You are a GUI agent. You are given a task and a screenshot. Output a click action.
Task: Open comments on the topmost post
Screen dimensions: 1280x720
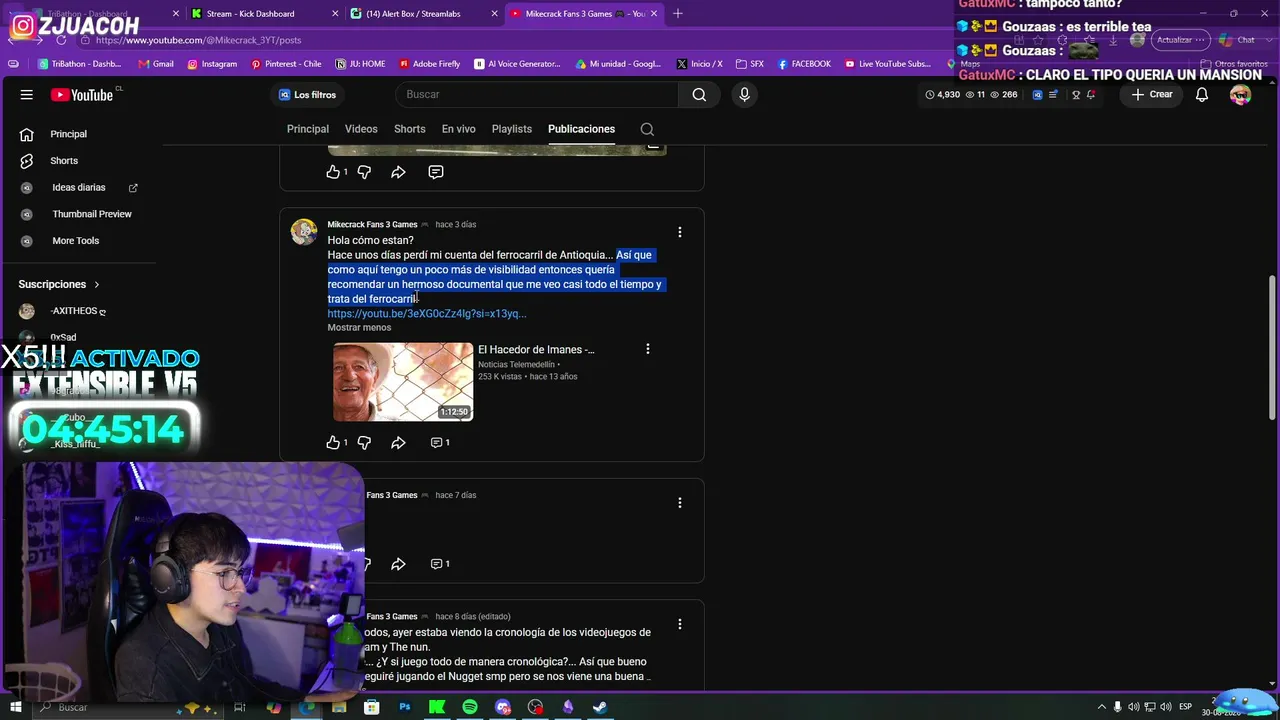[x=436, y=172]
